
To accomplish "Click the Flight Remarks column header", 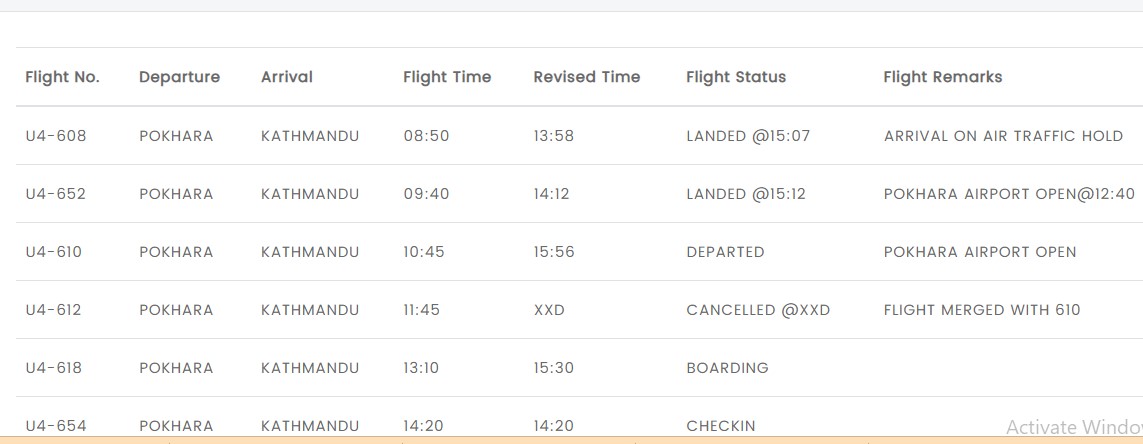I will [943, 77].
